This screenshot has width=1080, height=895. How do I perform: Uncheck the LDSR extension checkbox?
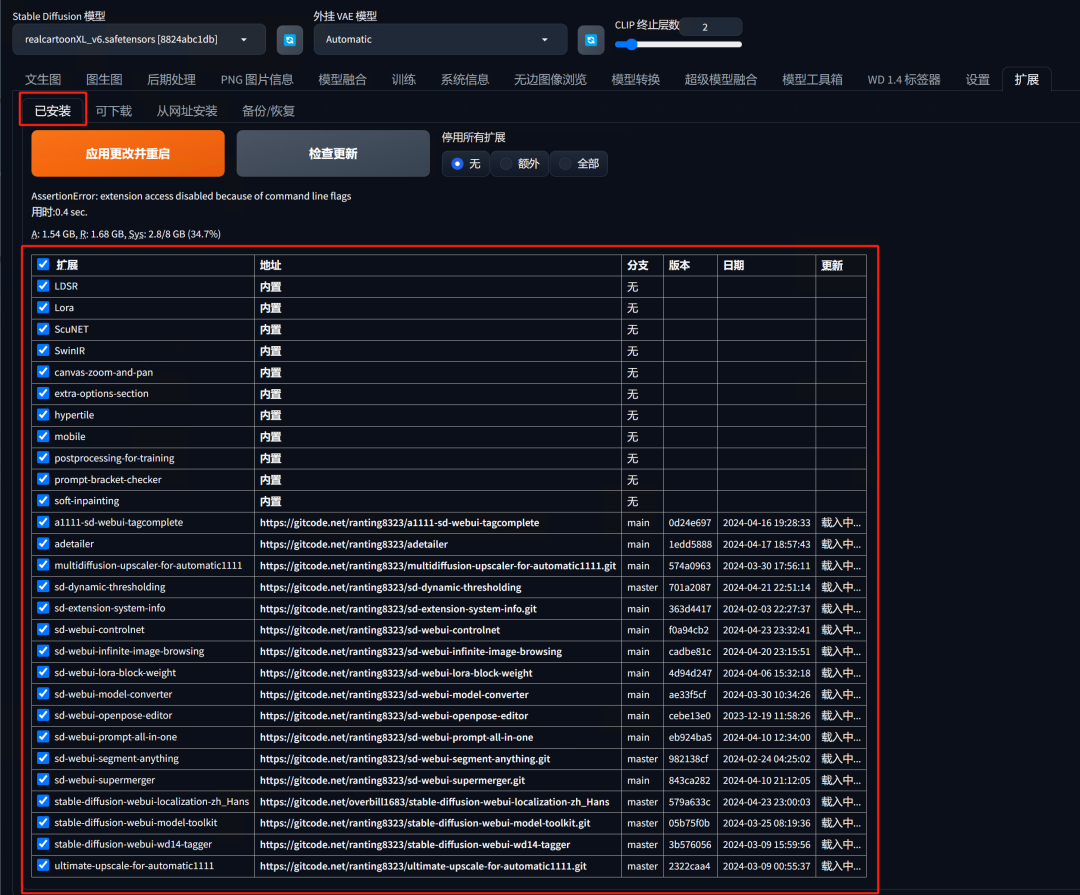coord(43,285)
